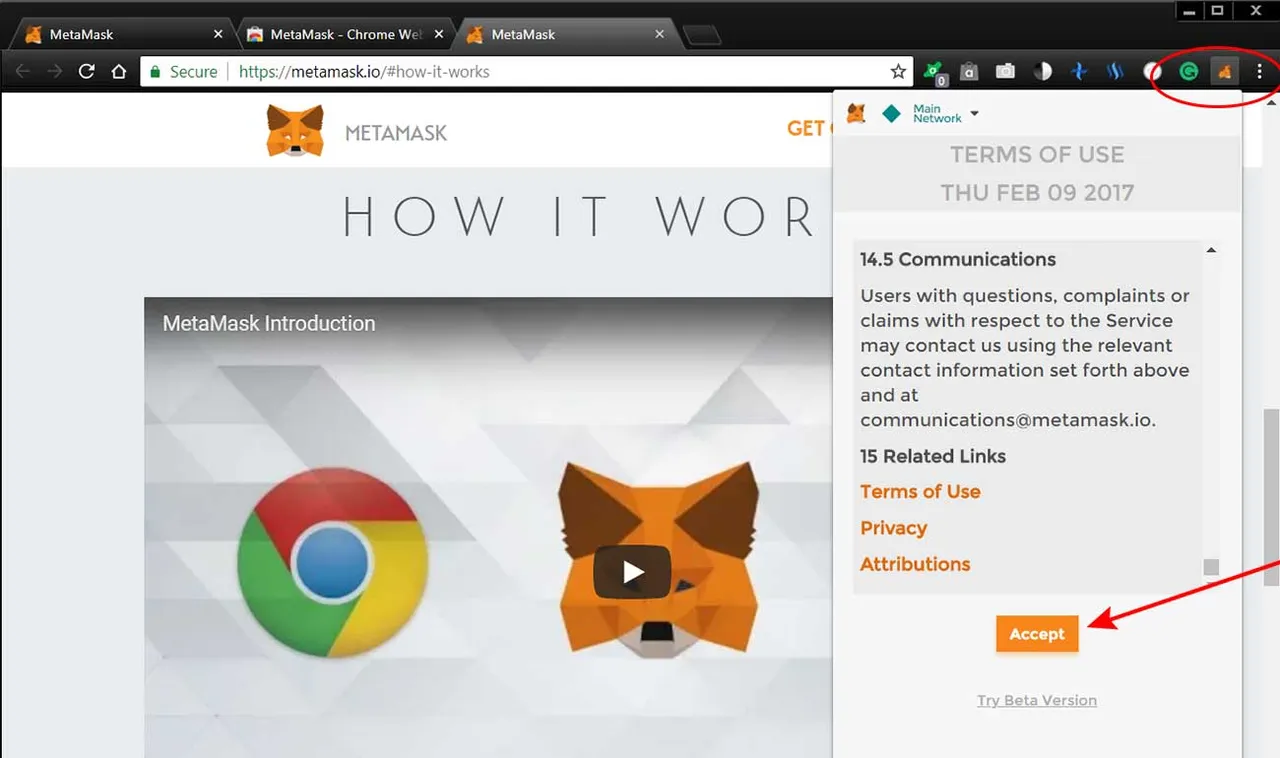Click the METAMASK site title text
Viewport: 1280px width, 758px height.
396,132
